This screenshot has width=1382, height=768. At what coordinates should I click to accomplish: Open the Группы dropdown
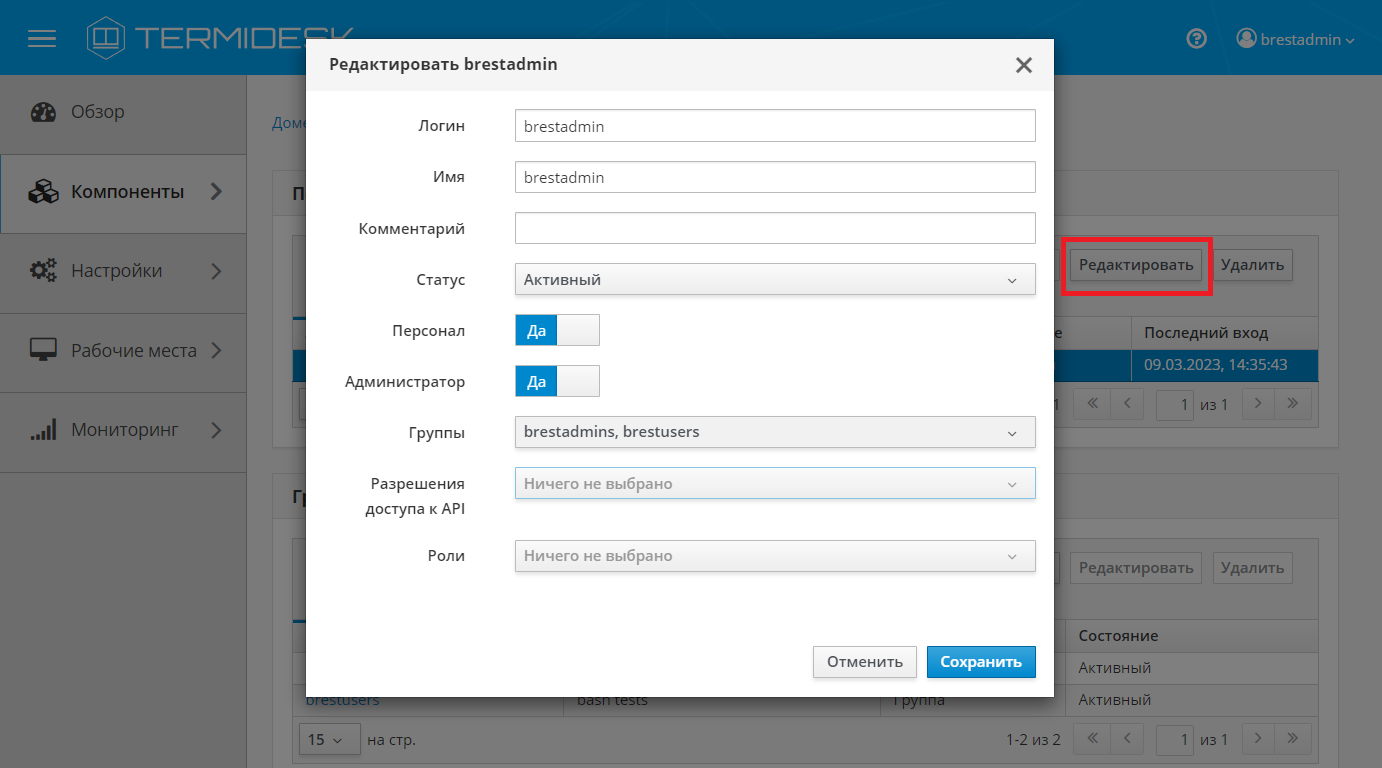click(774, 432)
